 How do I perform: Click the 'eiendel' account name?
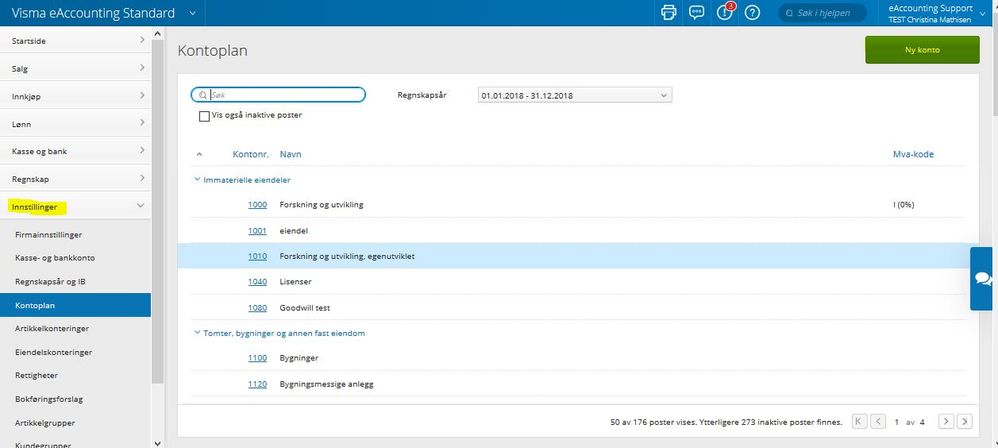pyautogui.click(x=293, y=230)
